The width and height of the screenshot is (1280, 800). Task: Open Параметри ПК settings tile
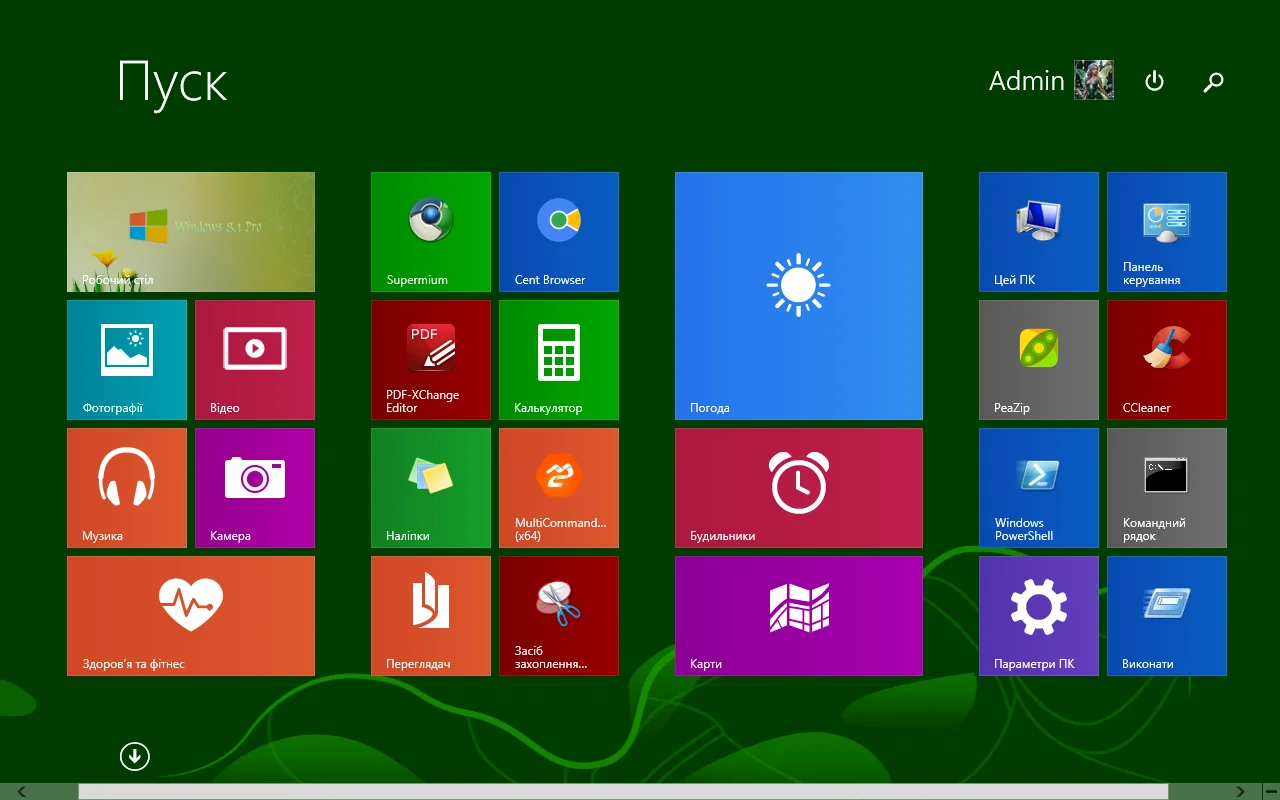tap(1038, 615)
